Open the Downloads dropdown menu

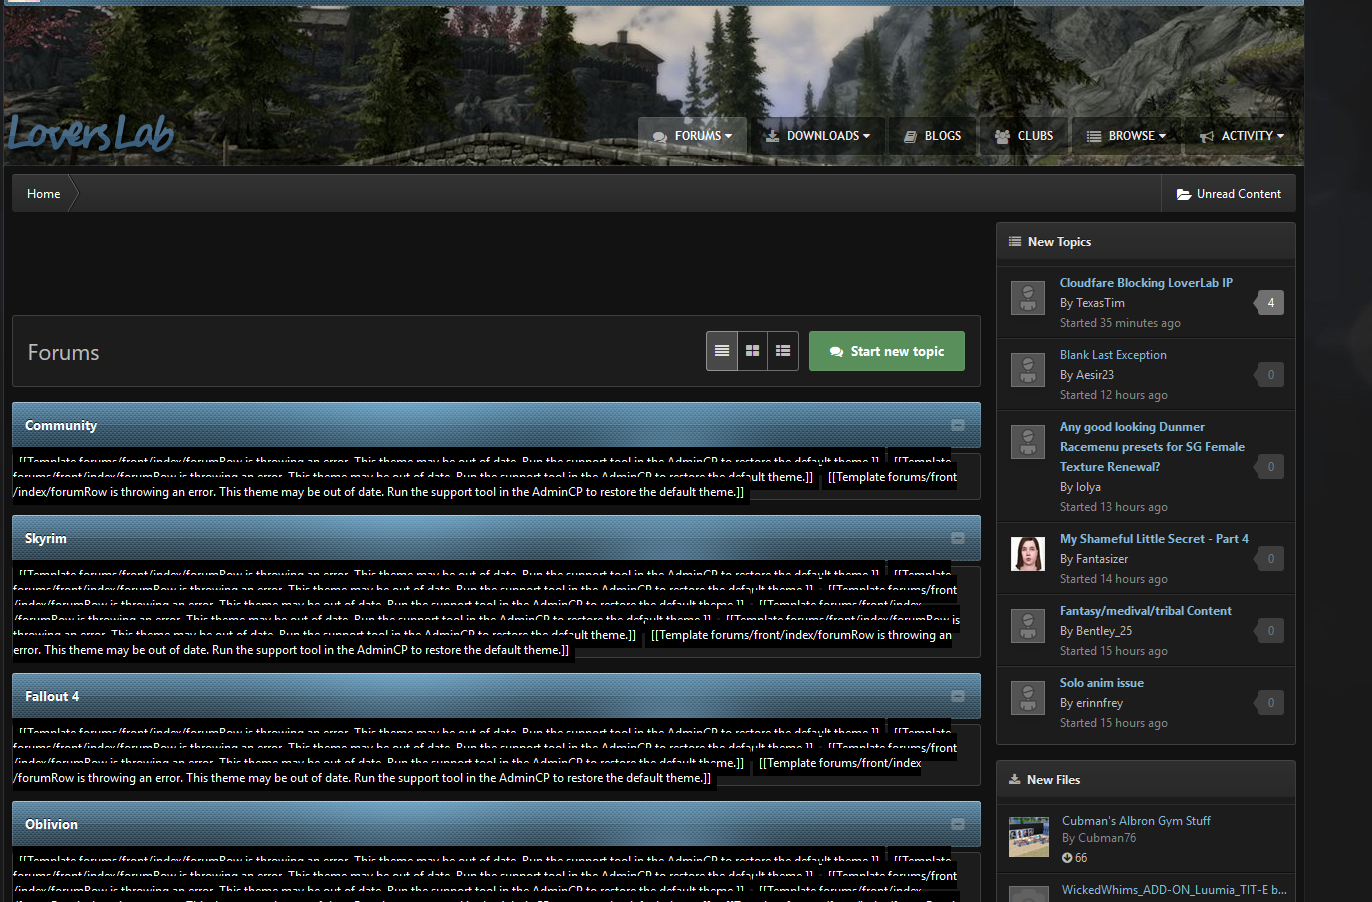[x=818, y=136]
